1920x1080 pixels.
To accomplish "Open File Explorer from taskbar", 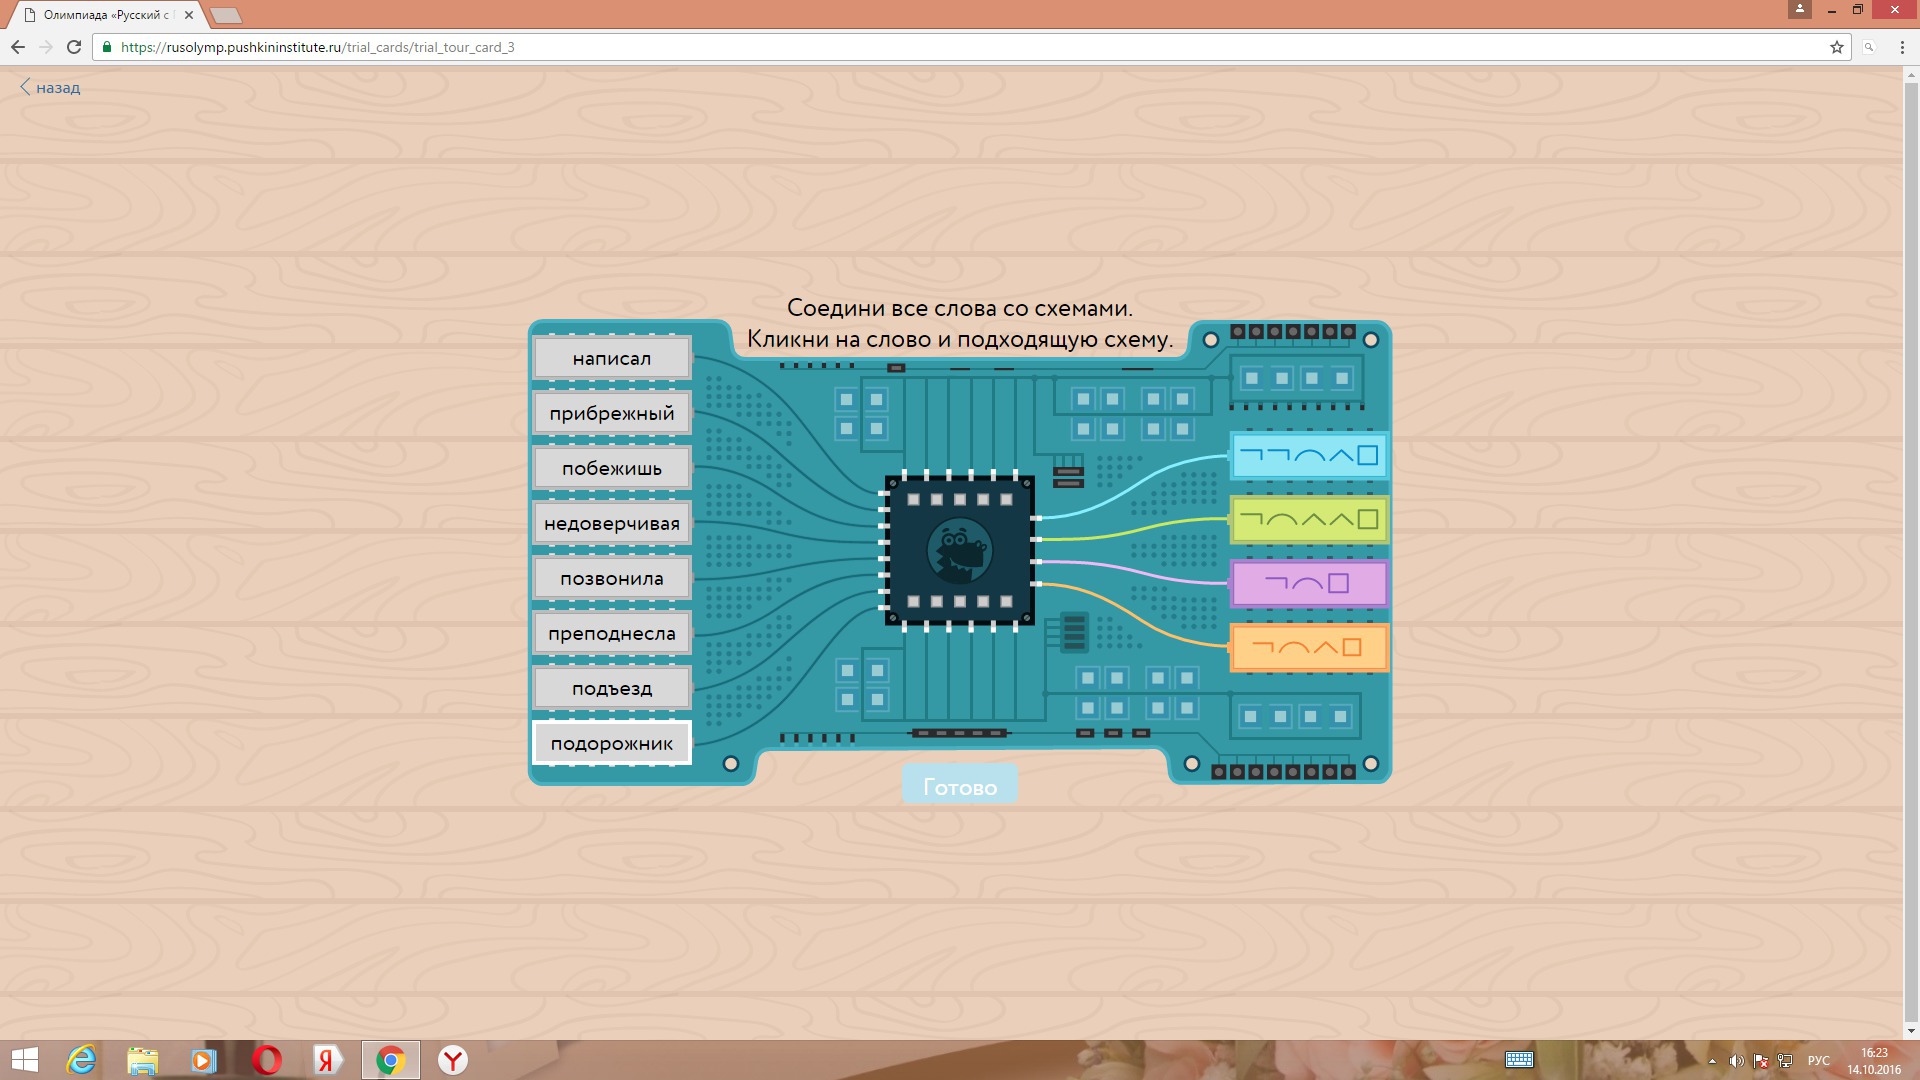I will [142, 1060].
